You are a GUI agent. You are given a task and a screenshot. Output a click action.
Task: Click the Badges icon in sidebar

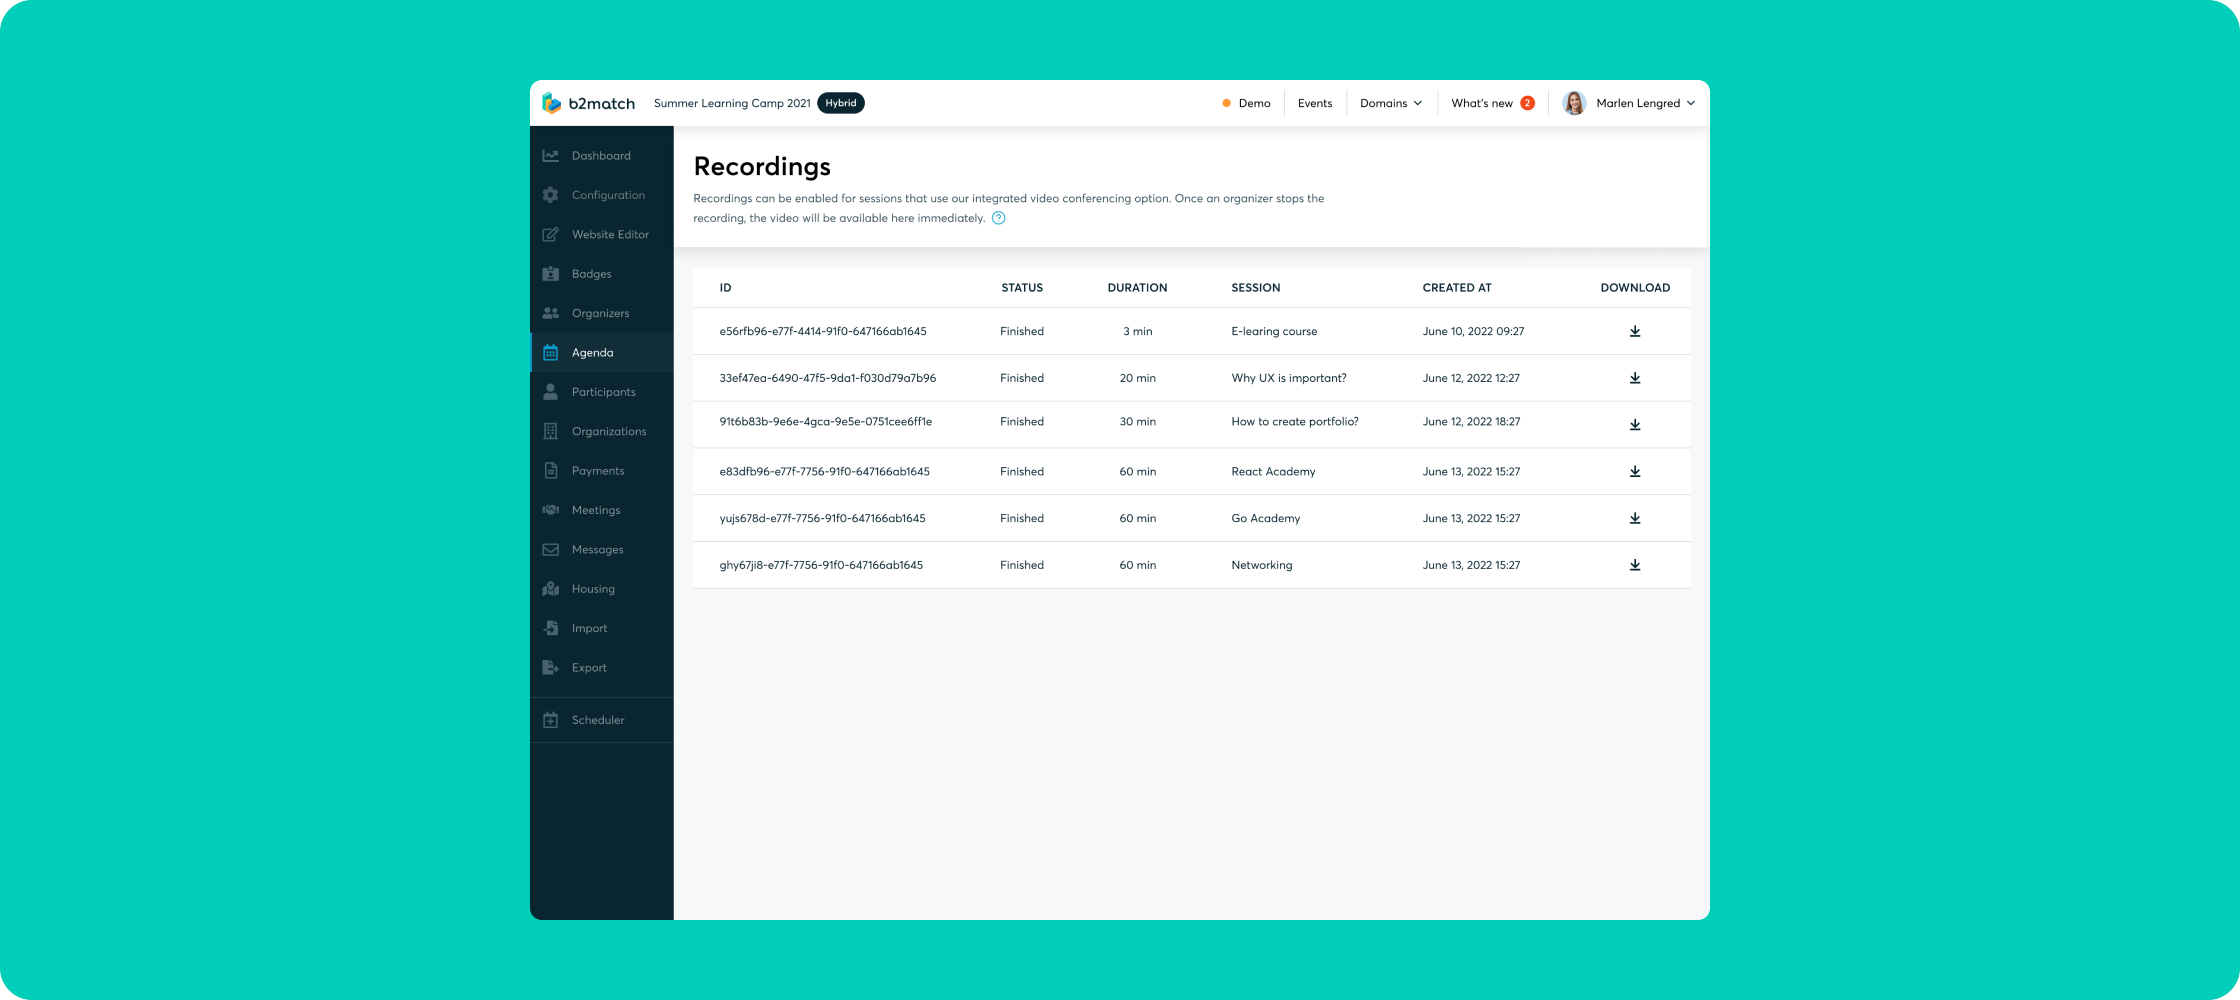pyautogui.click(x=550, y=274)
